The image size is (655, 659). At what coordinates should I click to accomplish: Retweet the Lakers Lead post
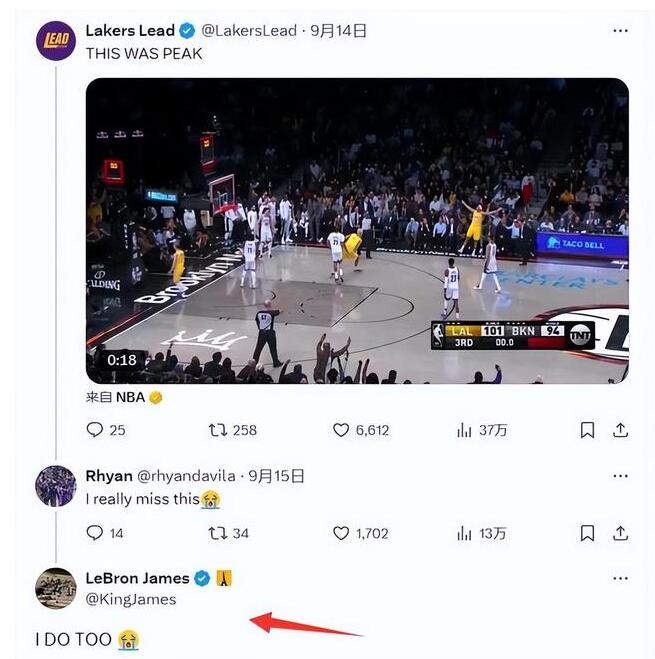tap(217, 430)
